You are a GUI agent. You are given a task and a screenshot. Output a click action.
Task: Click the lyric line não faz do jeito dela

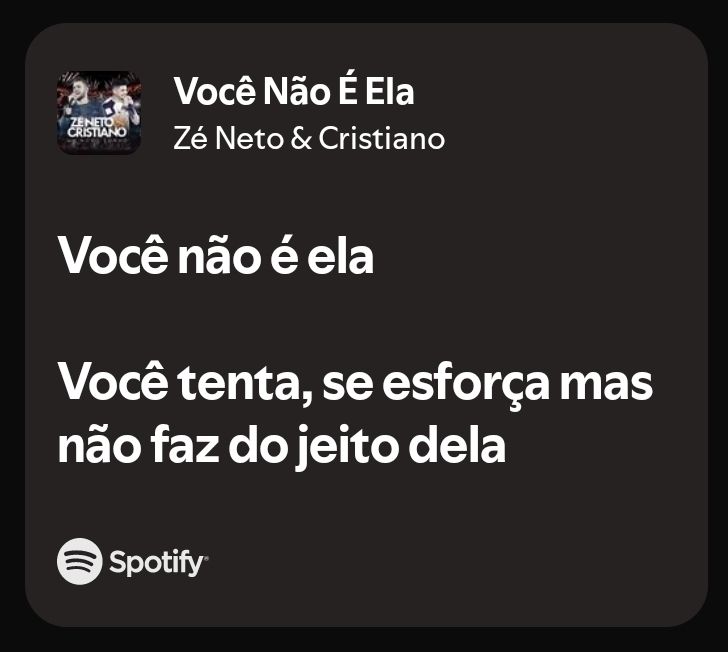tap(282, 446)
